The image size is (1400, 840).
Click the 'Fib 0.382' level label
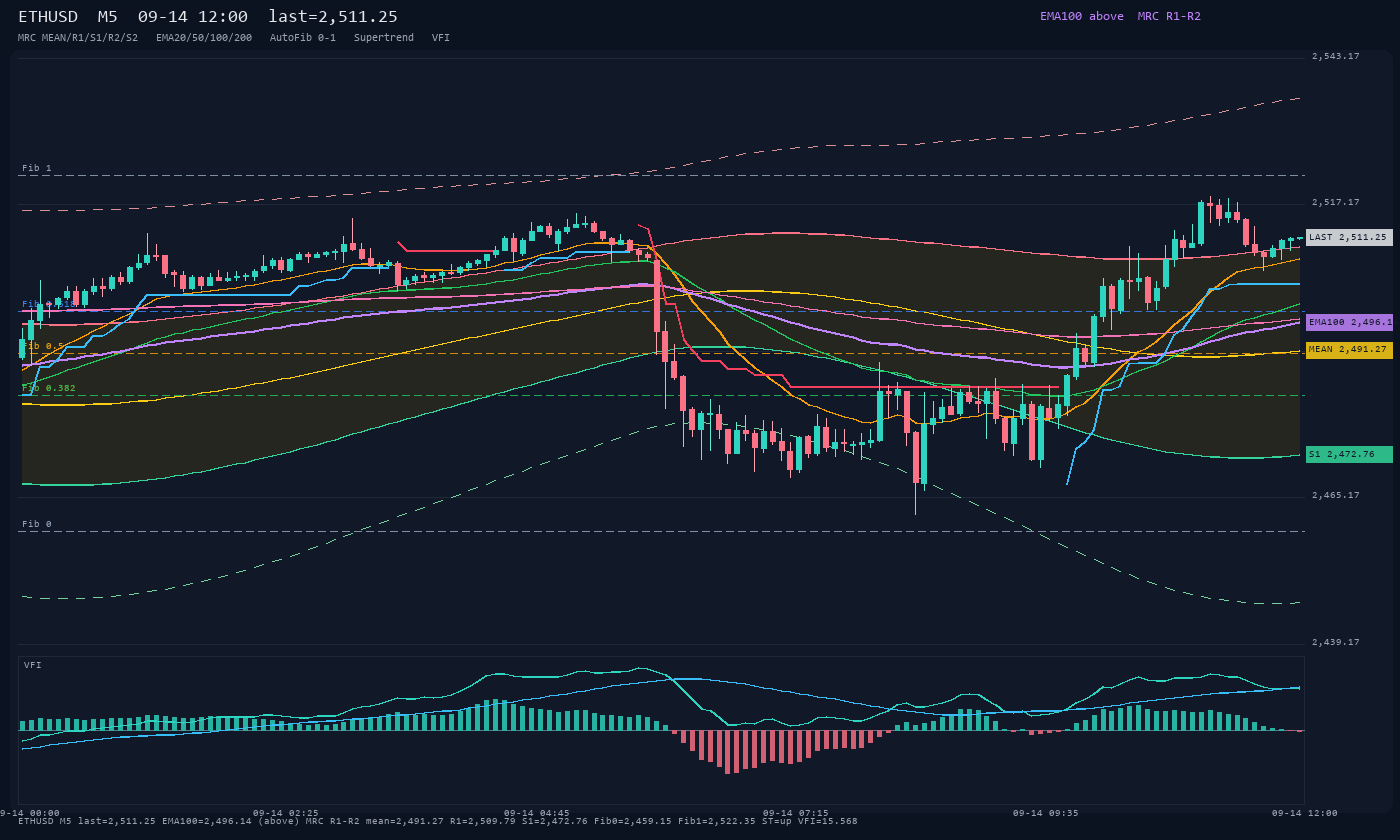(x=49, y=388)
